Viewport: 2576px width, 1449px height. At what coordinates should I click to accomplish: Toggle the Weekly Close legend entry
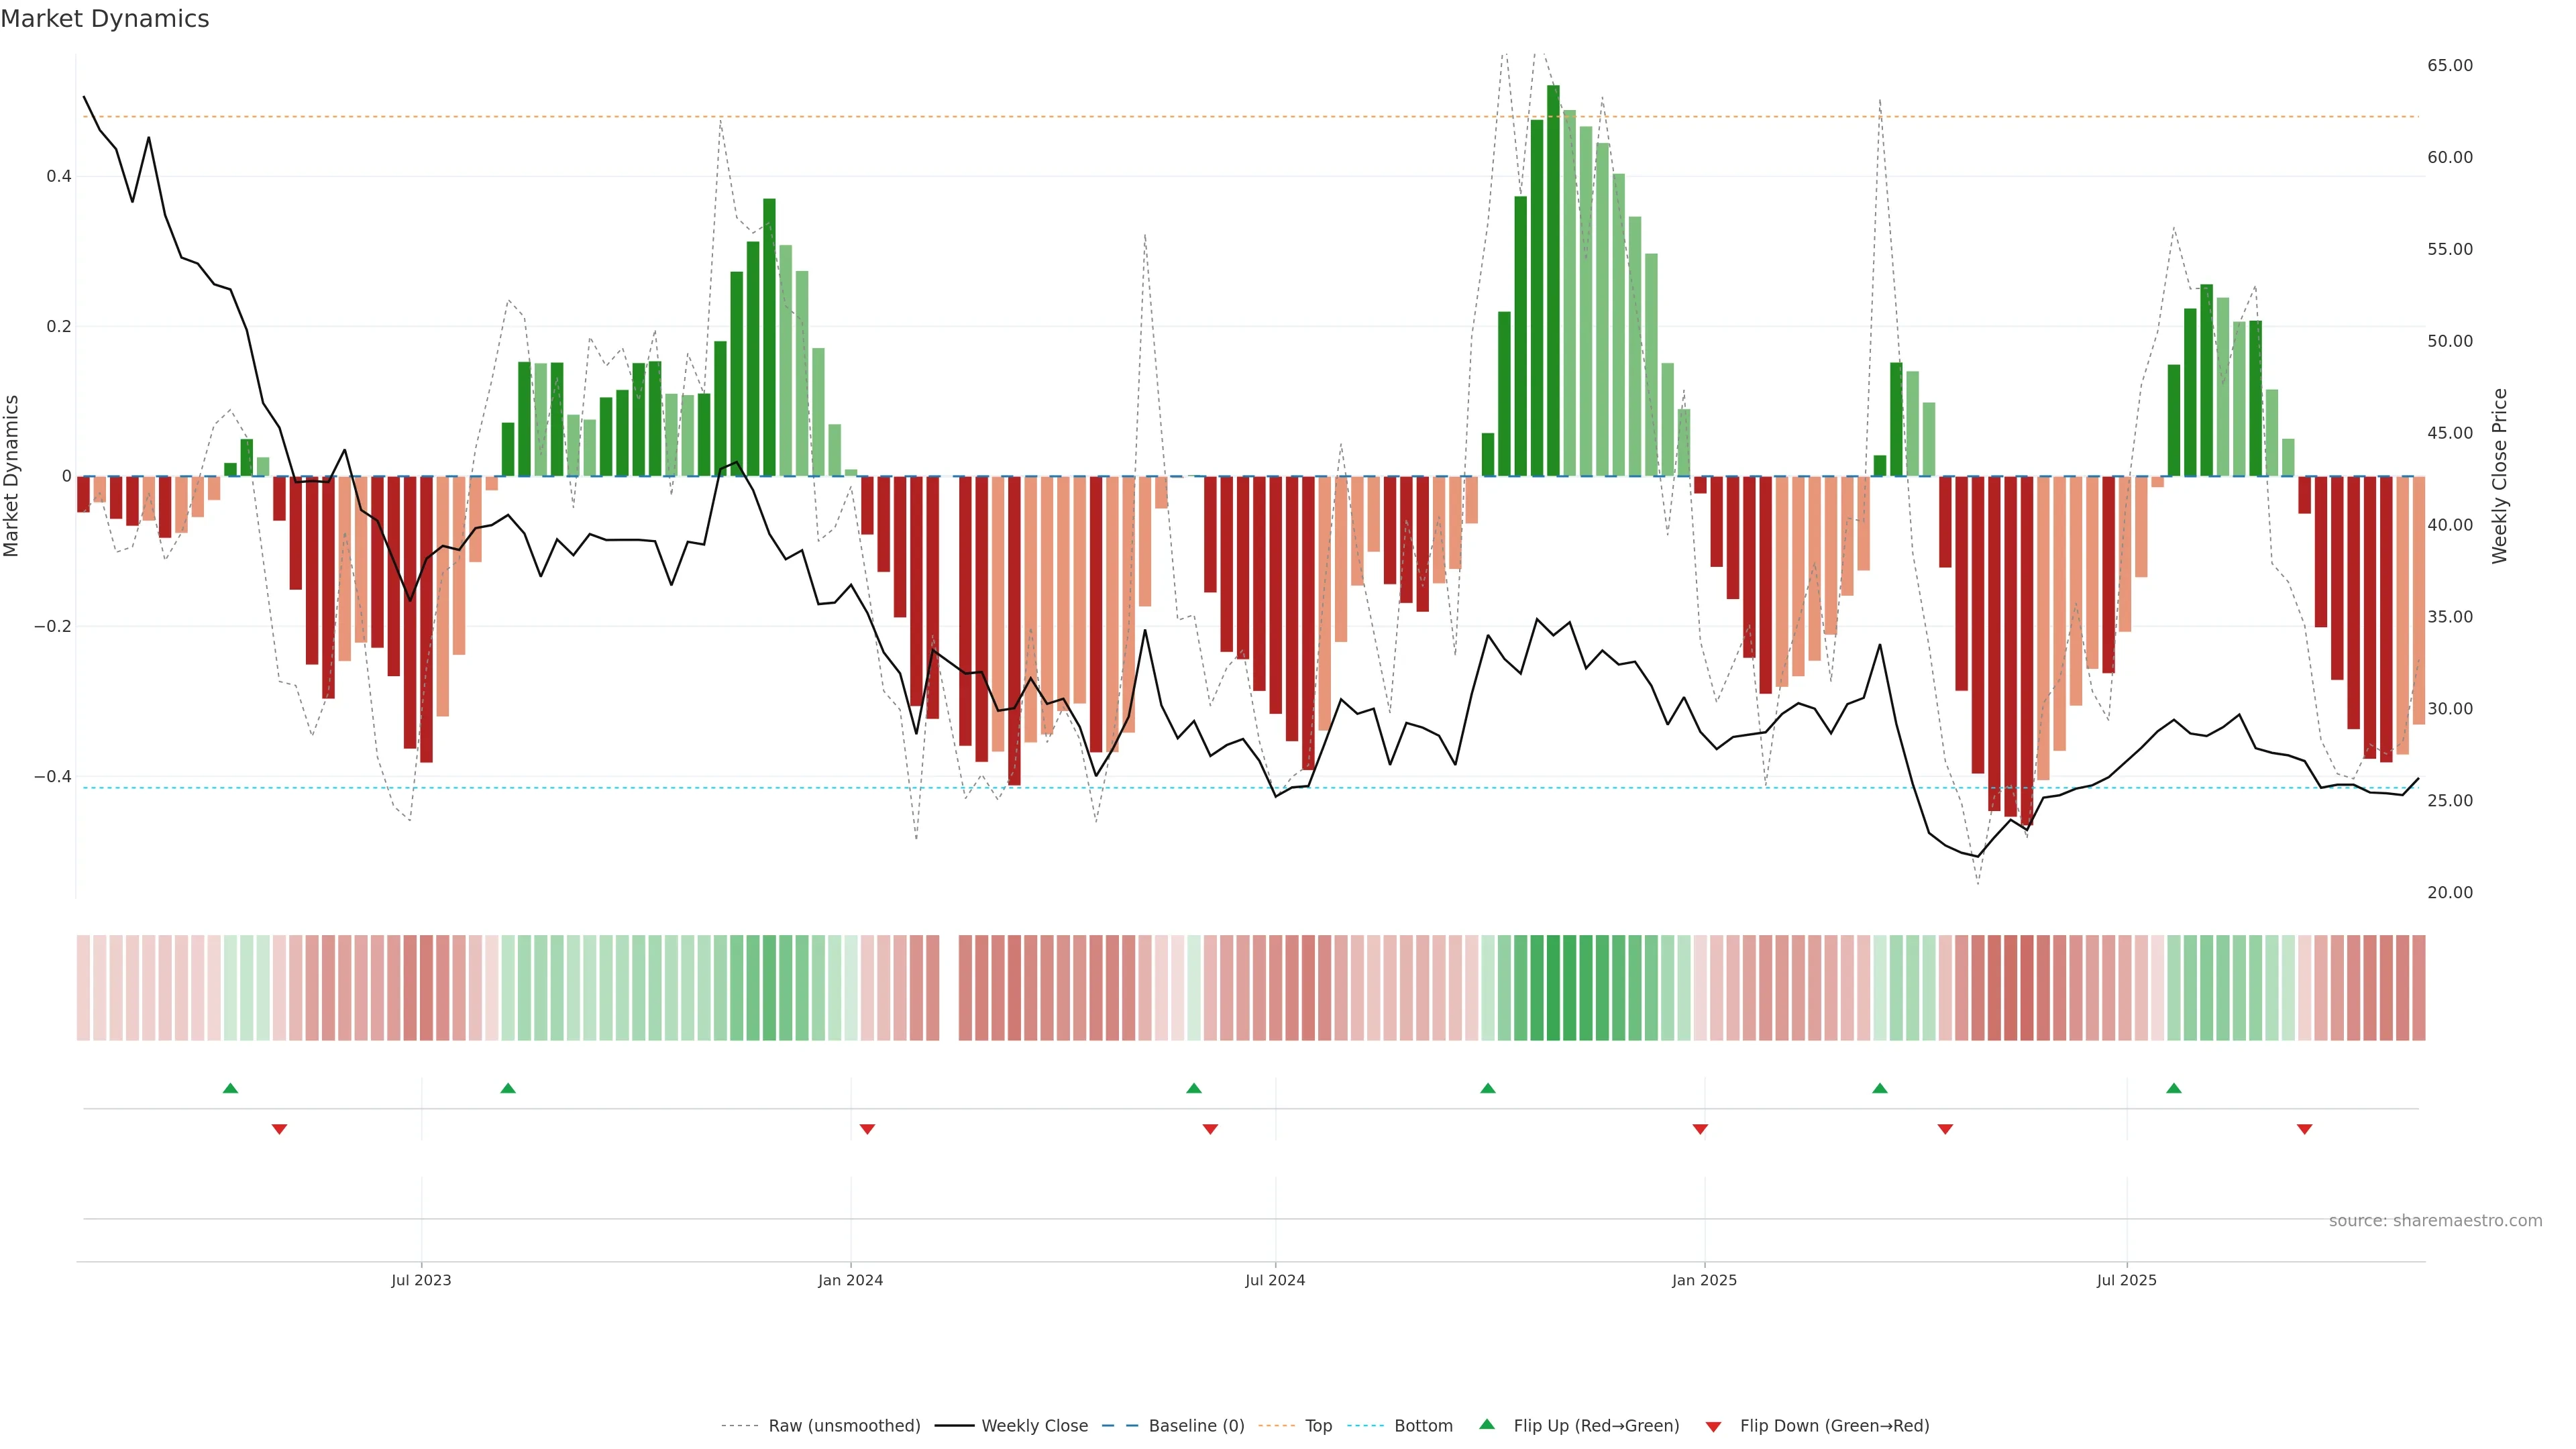coord(1034,1425)
